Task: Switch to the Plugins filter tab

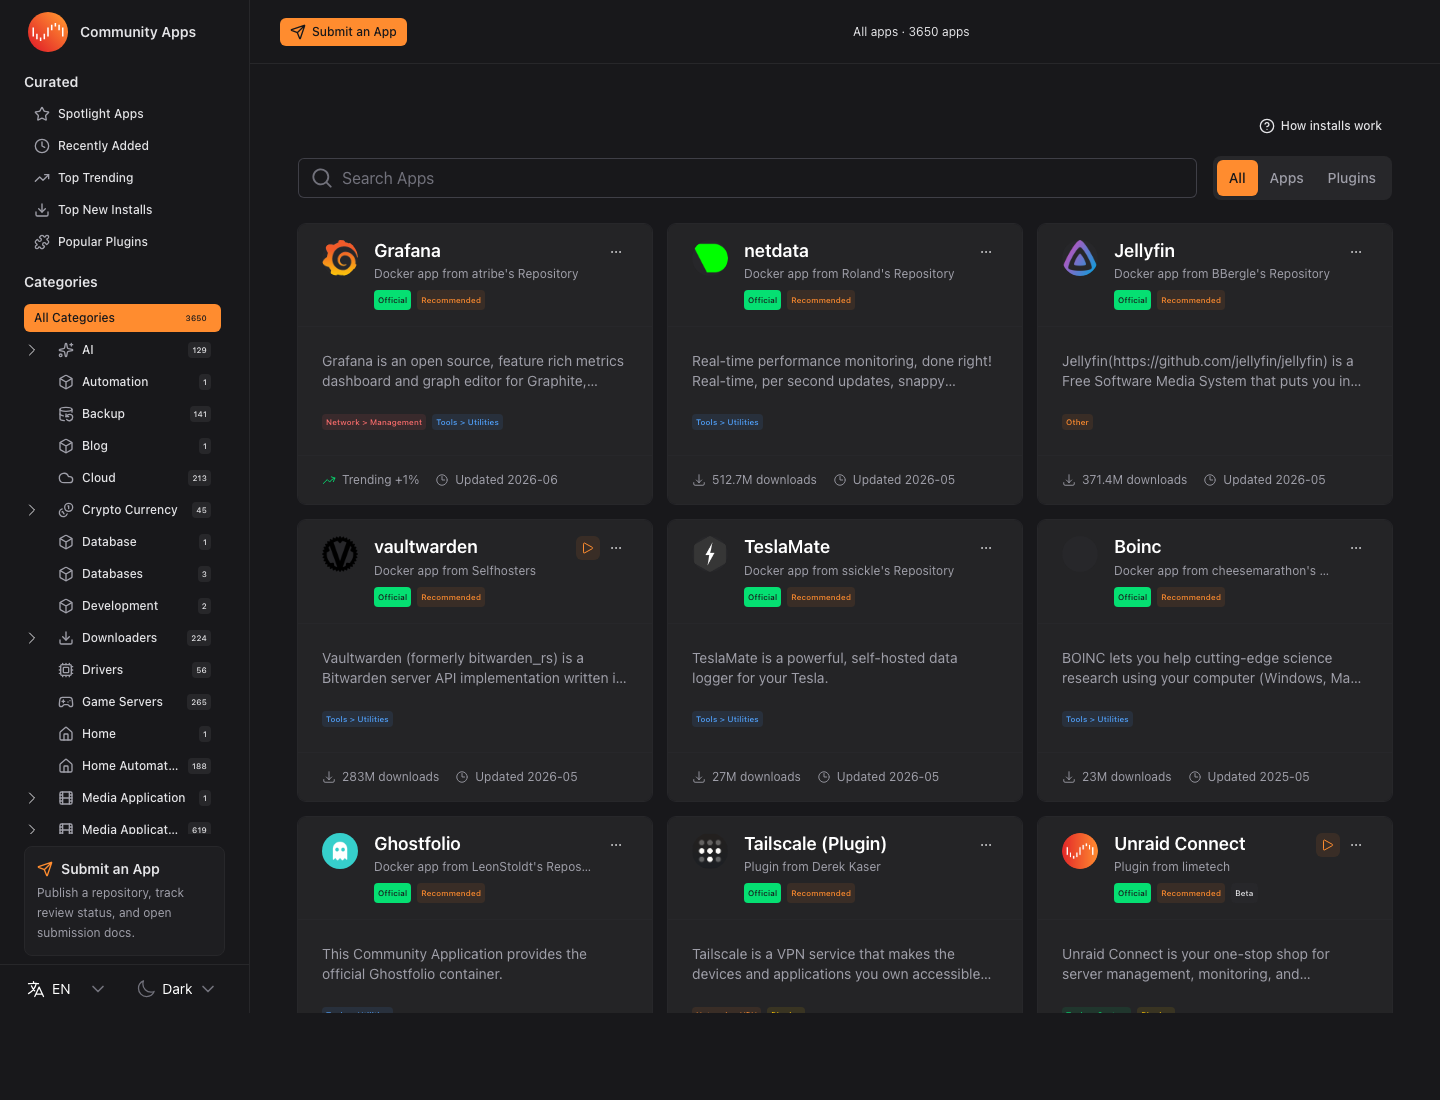Action: click(x=1351, y=178)
